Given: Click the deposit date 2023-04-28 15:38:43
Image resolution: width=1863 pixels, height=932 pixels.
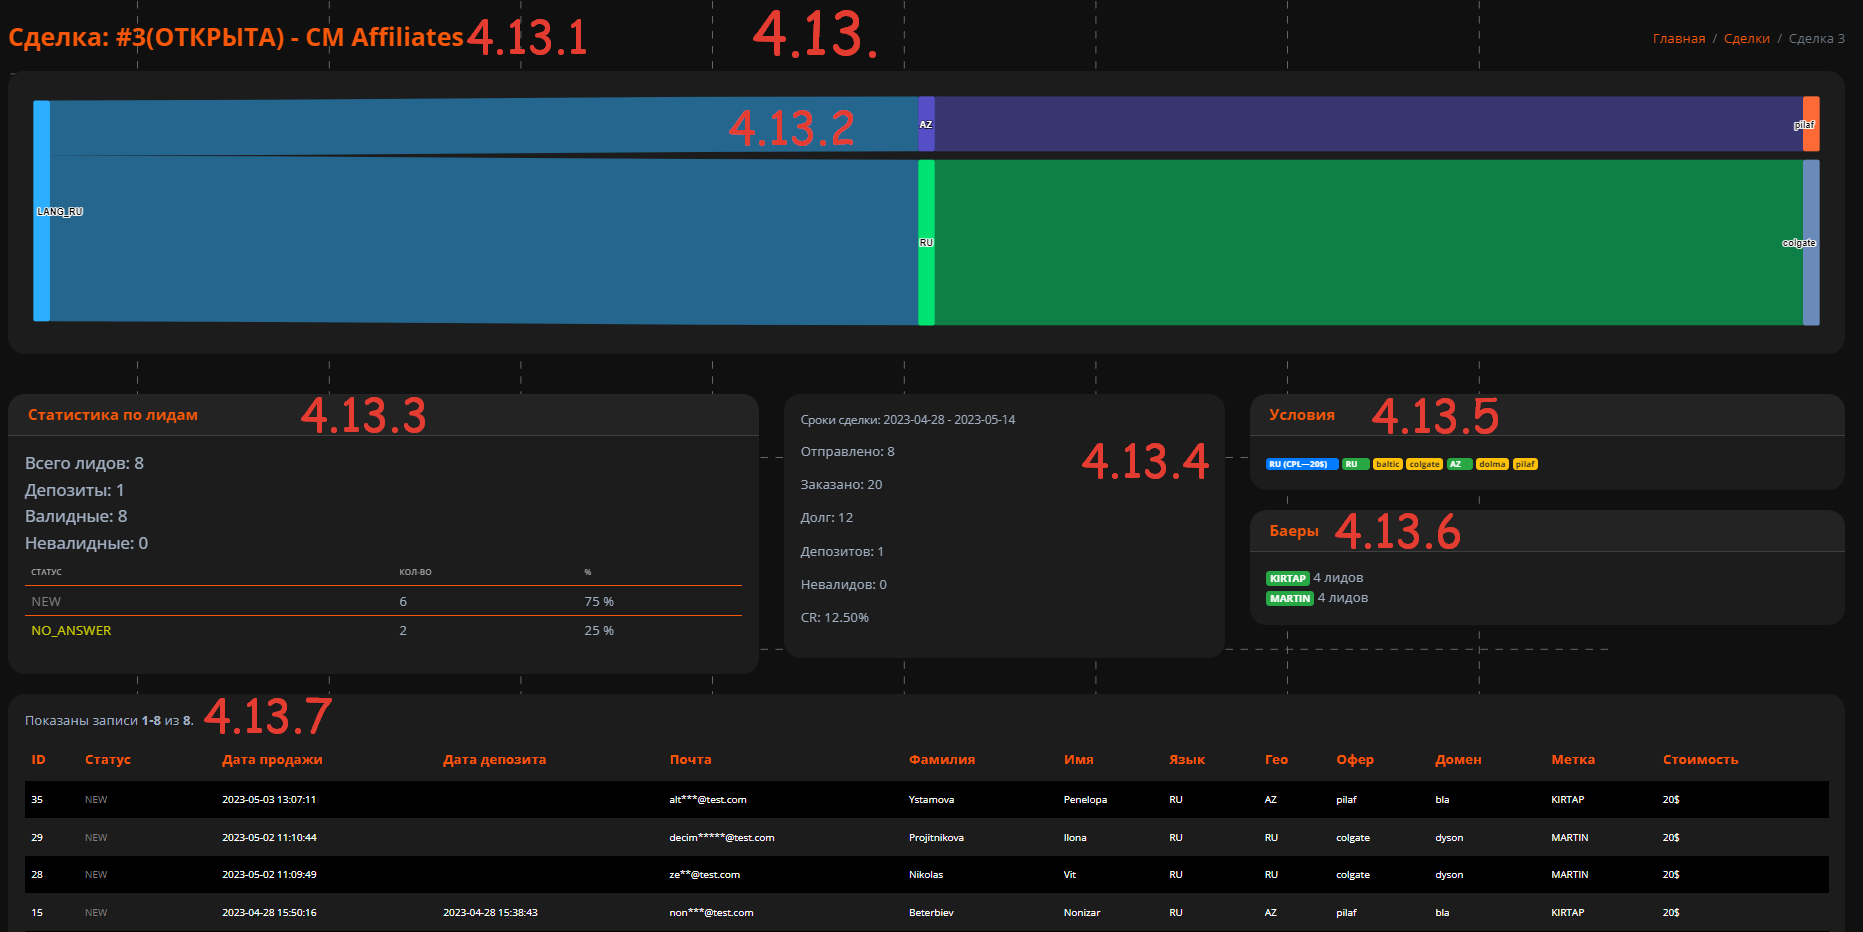Looking at the screenshot, I should tap(490, 913).
